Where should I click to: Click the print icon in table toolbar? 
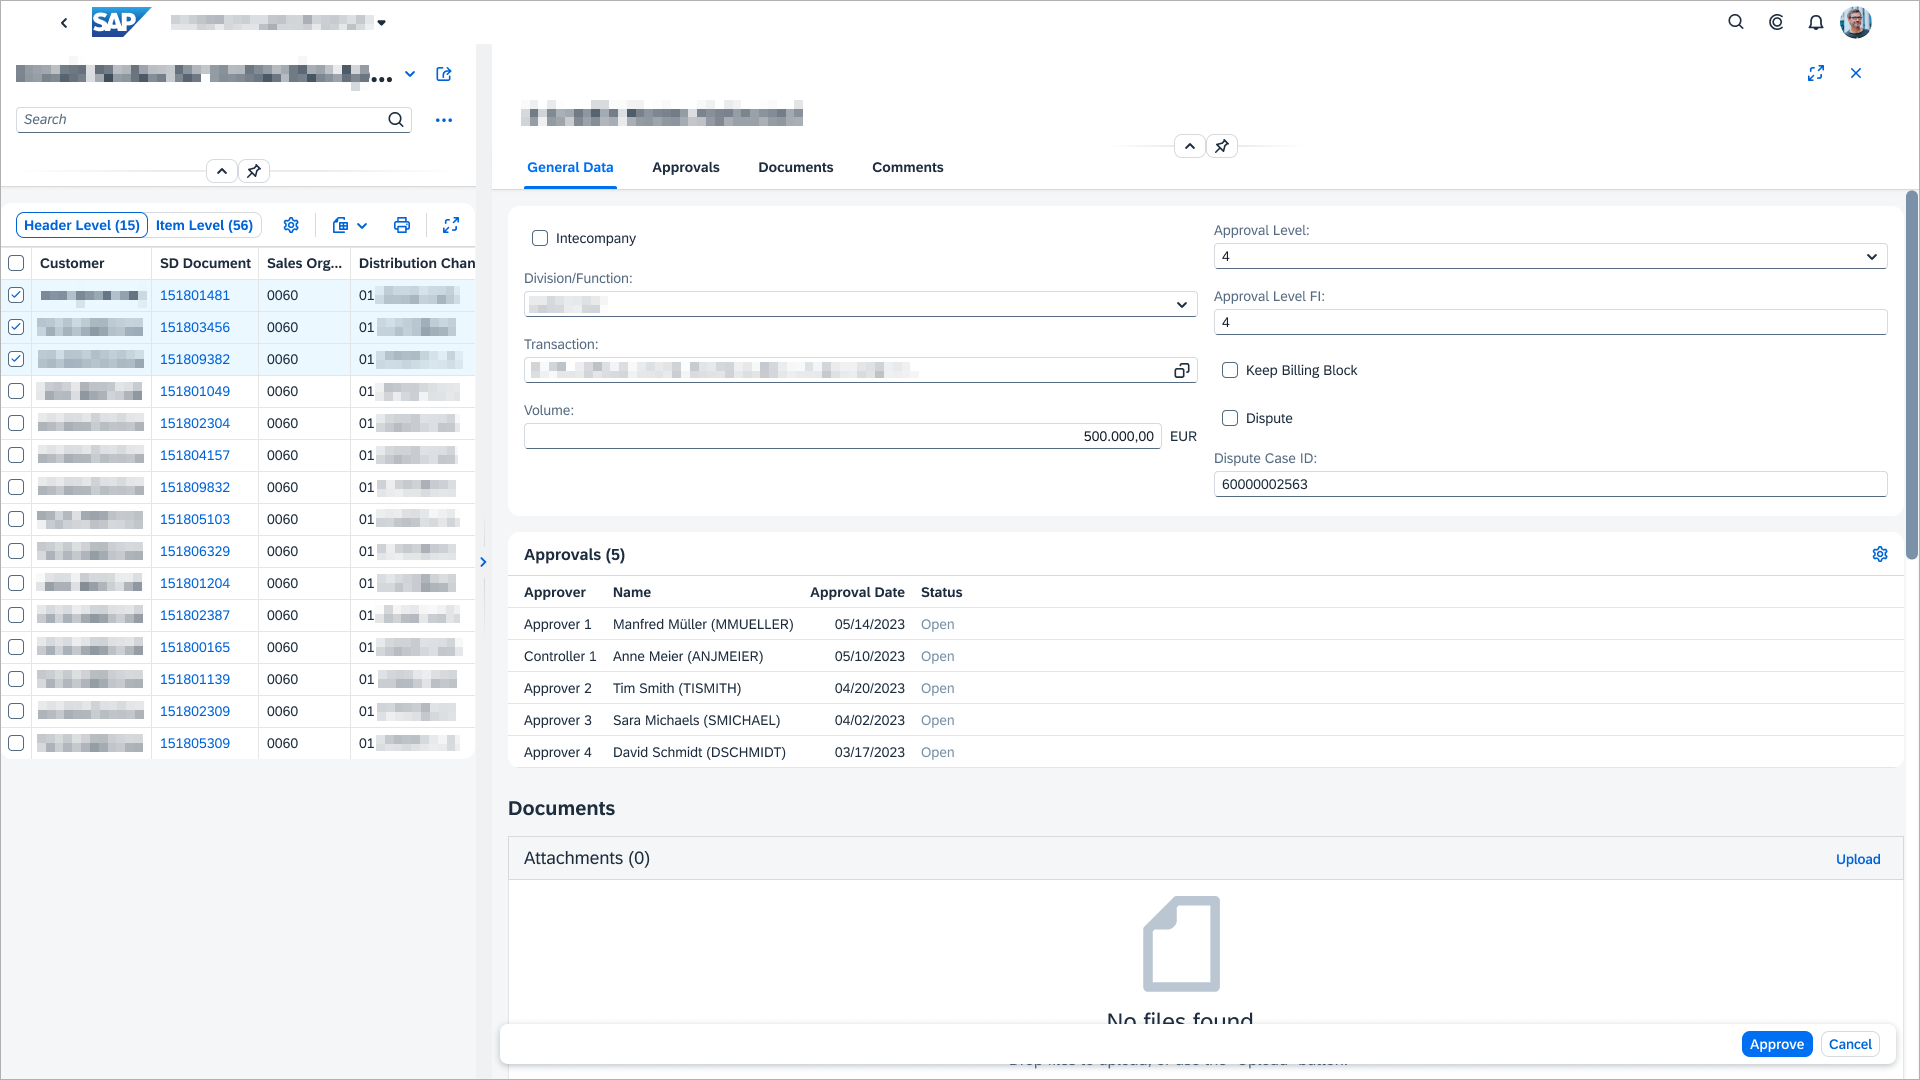[x=402, y=225]
